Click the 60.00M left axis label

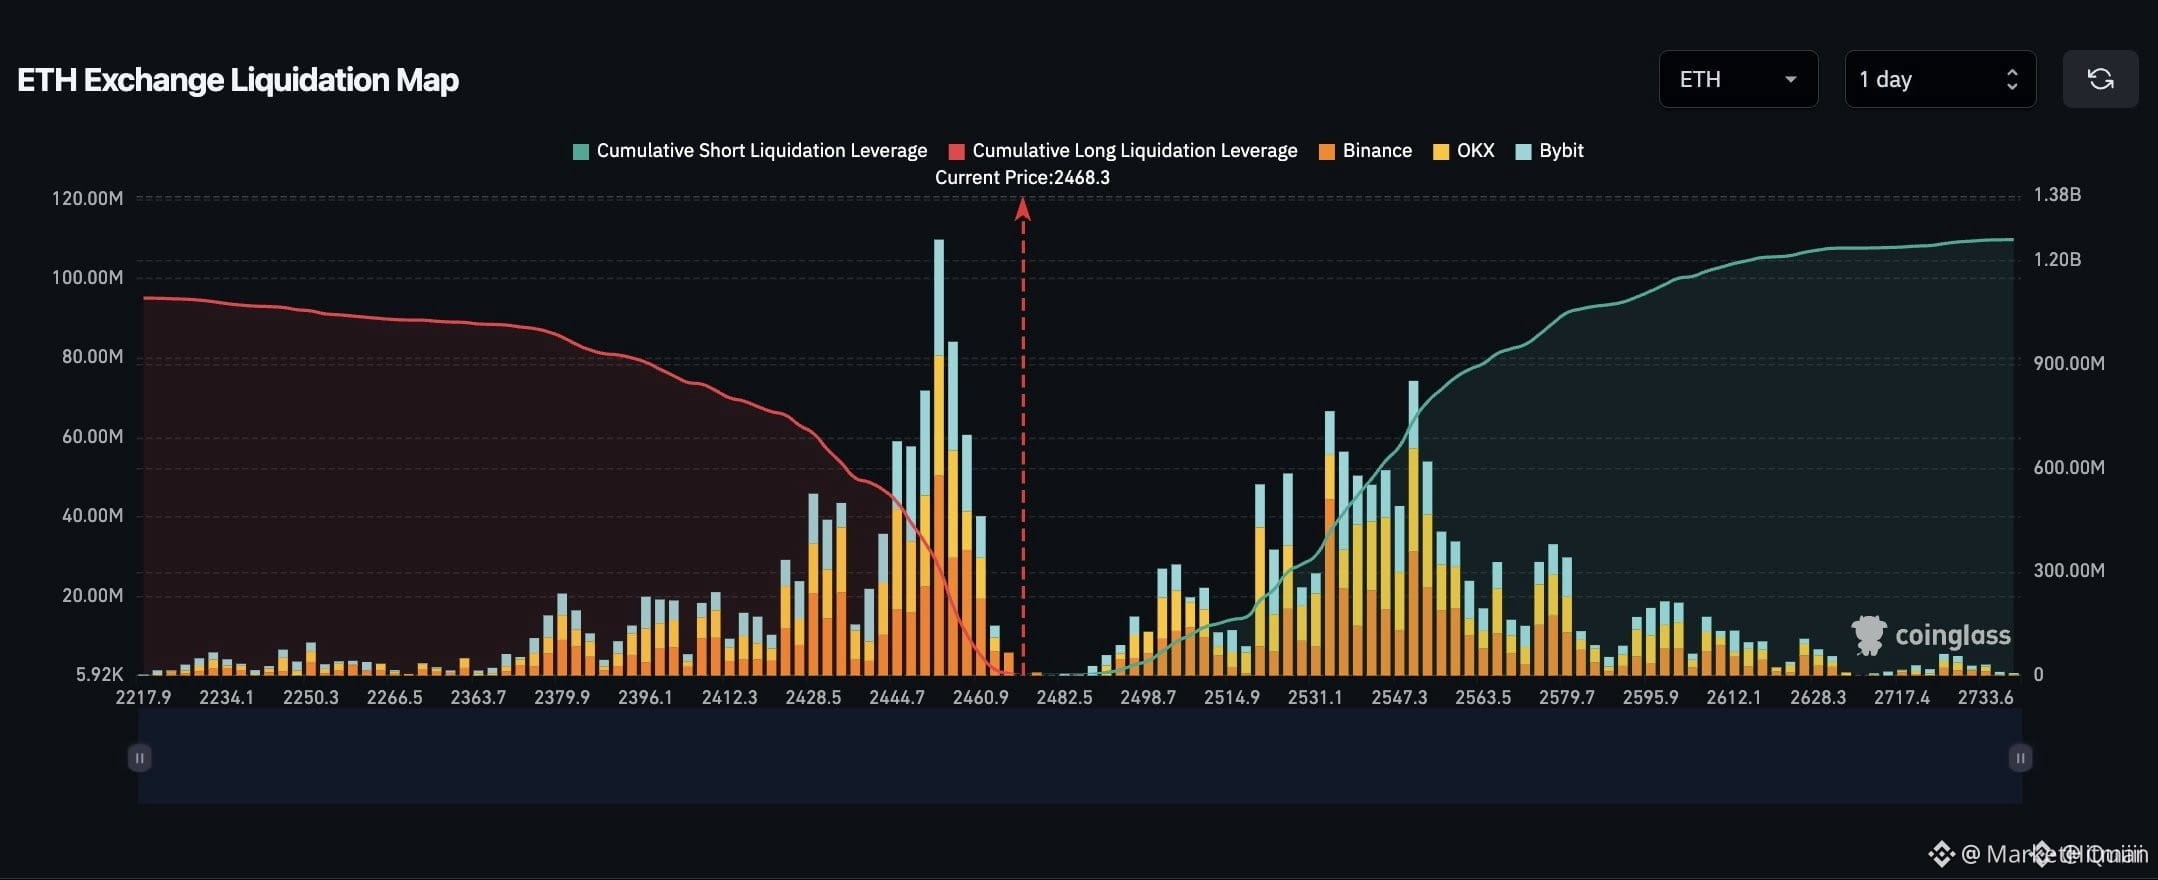pos(93,436)
